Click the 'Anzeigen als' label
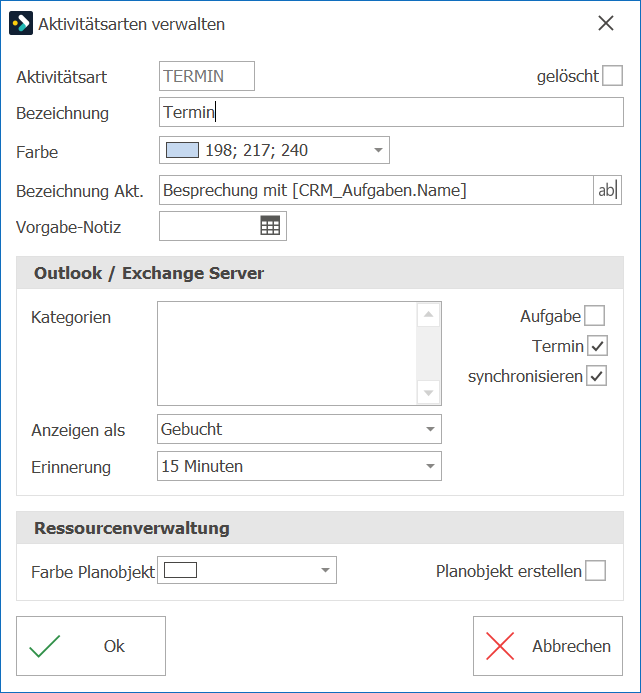The height and width of the screenshot is (693, 641). tap(78, 430)
